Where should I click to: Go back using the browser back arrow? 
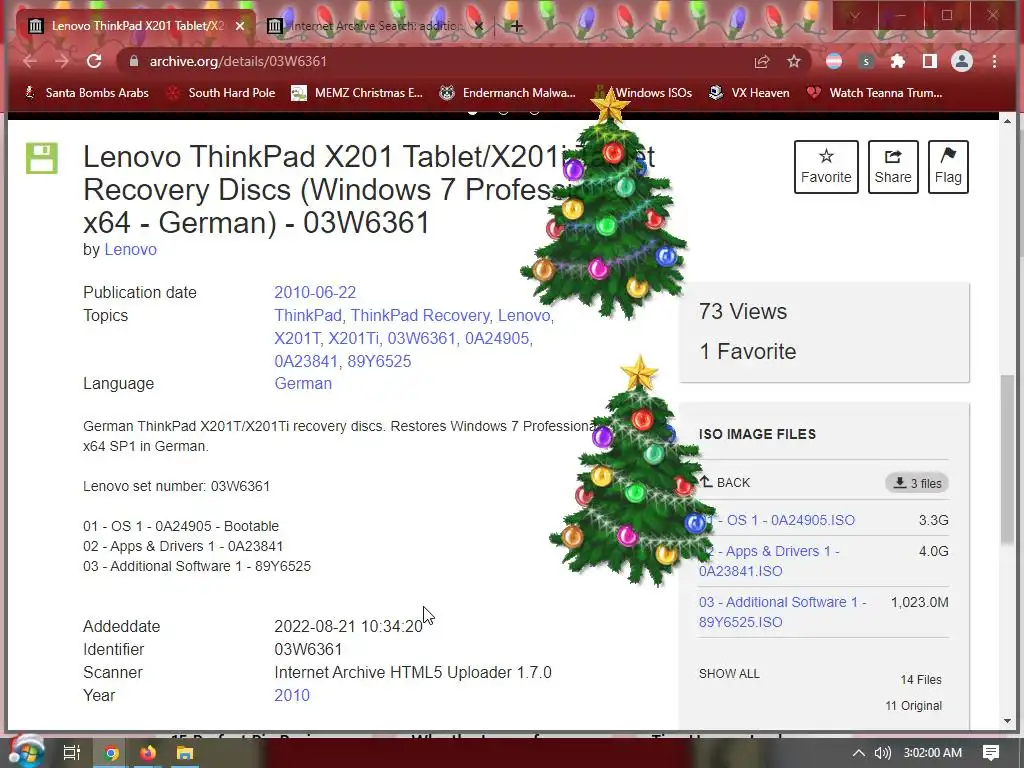pos(29,61)
